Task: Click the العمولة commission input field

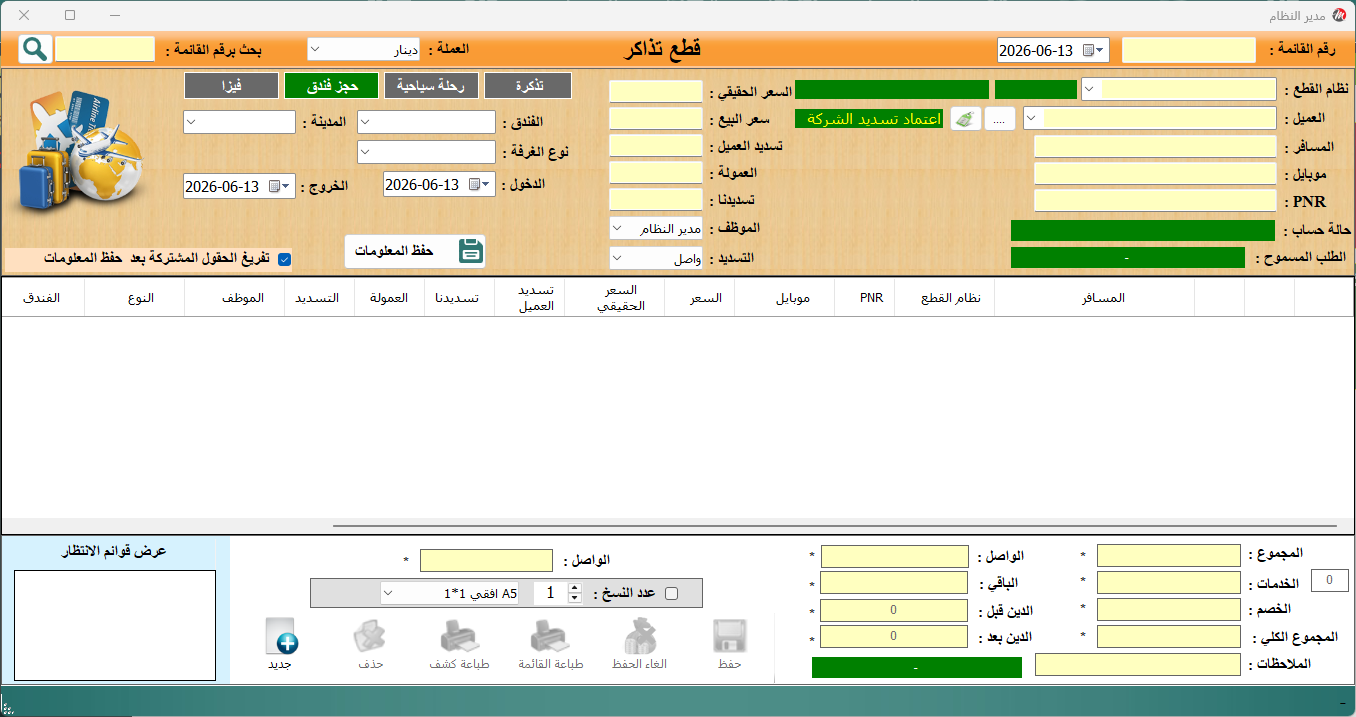Action: click(x=656, y=173)
